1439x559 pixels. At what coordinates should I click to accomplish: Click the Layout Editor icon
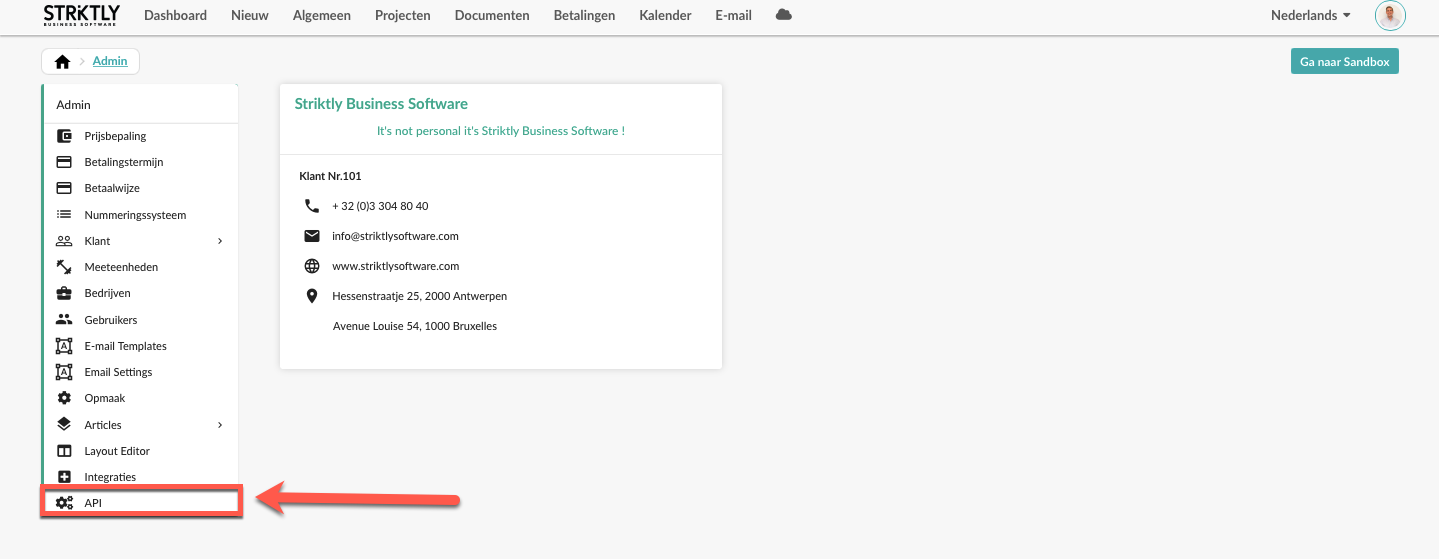click(64, 451)
